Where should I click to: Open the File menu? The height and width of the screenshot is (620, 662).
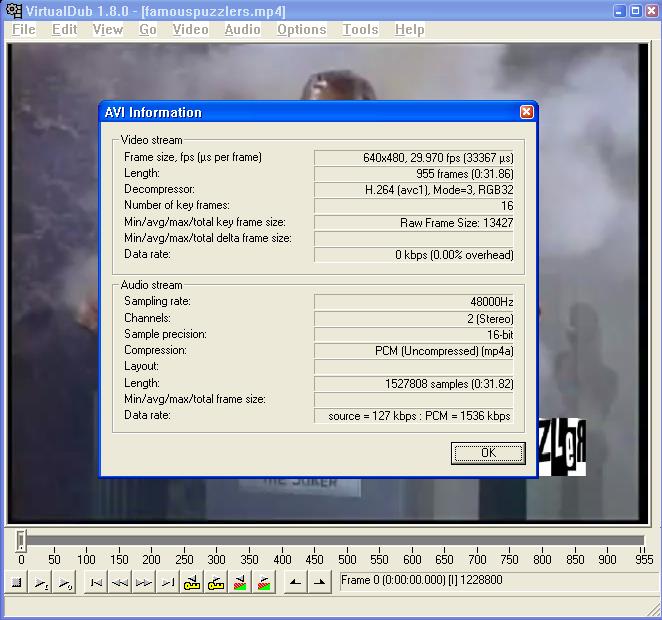click(24, 30)
